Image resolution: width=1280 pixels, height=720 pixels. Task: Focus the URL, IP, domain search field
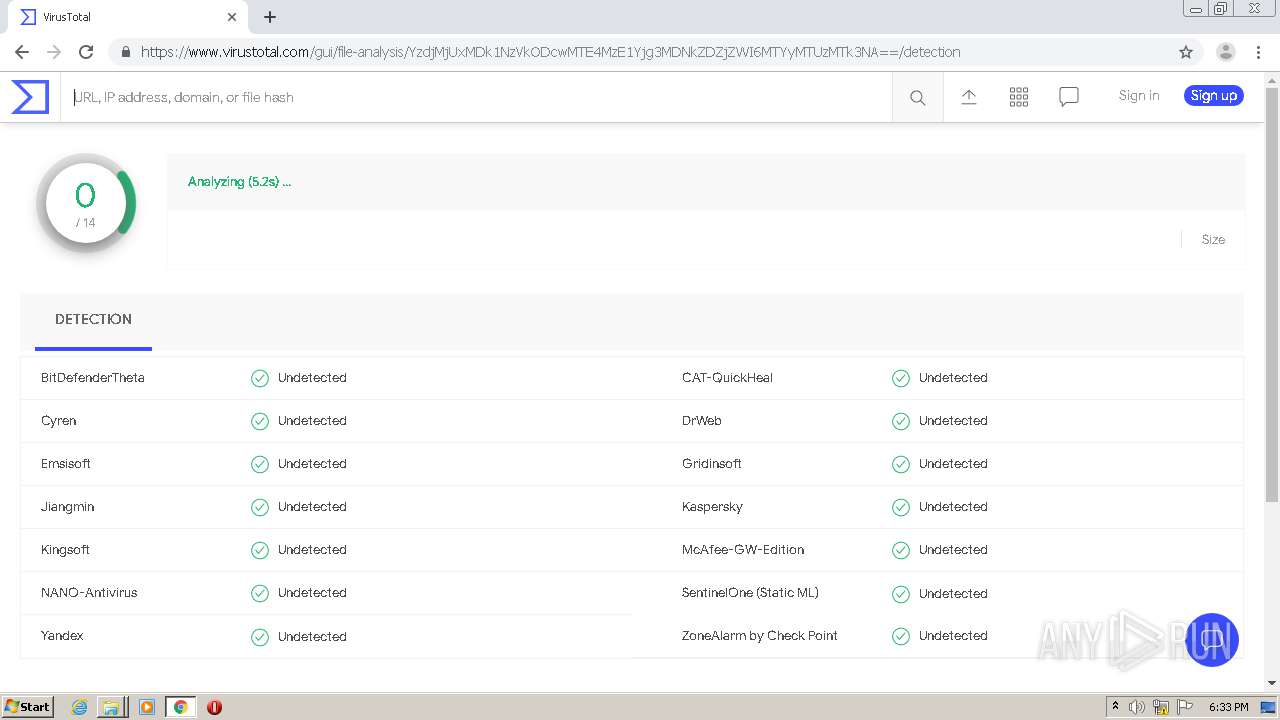coord(477,97)
